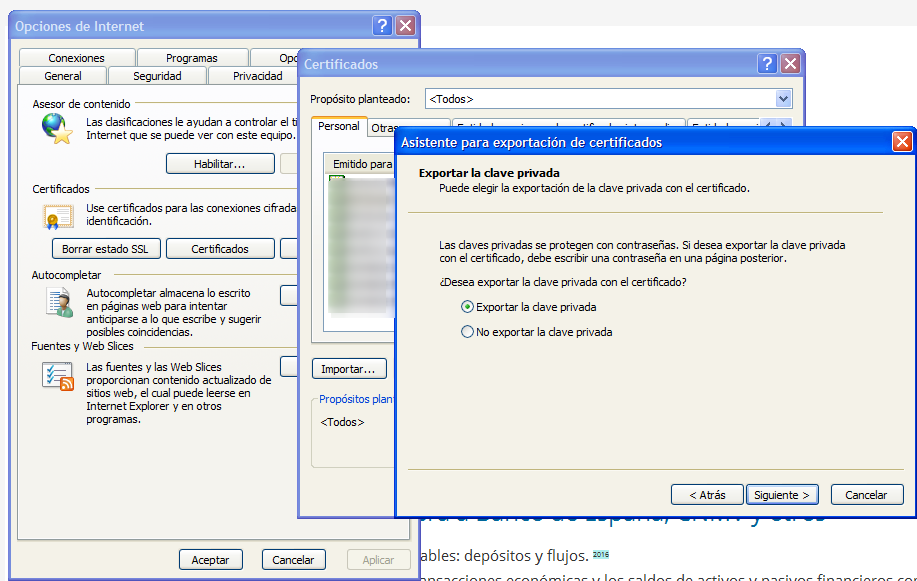The height and width of the screenshot is (581, 917).
Task: Switch to the General tab
Action: (x=63, y=76)
